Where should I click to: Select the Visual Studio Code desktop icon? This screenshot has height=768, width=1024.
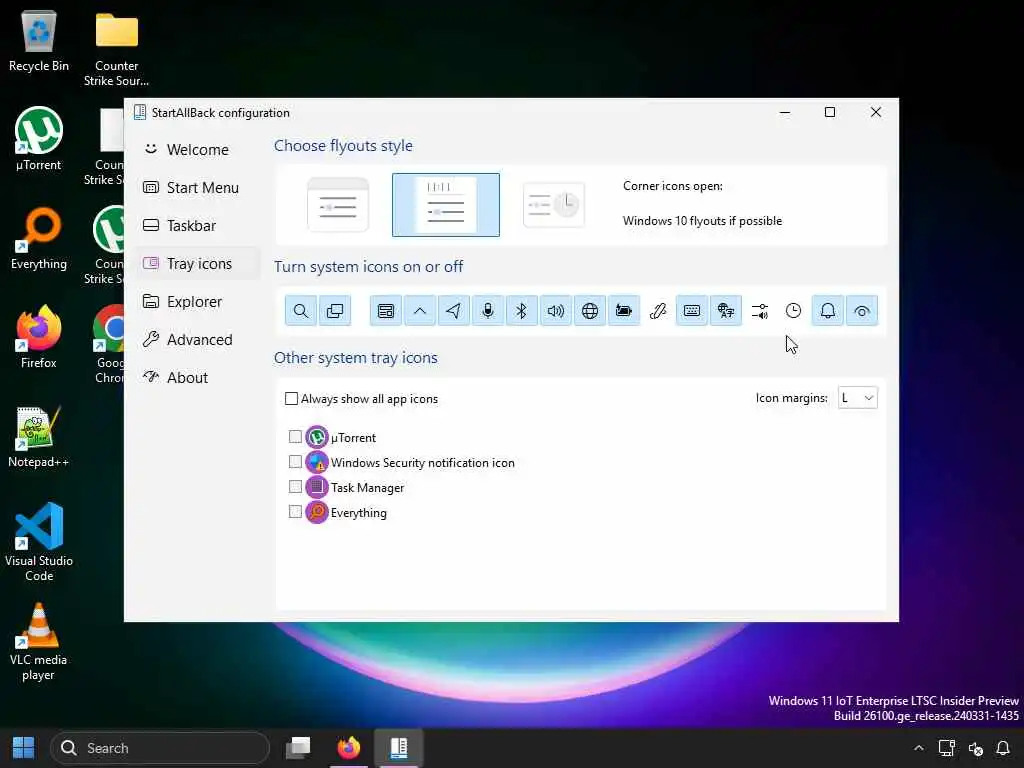[39, 542]
